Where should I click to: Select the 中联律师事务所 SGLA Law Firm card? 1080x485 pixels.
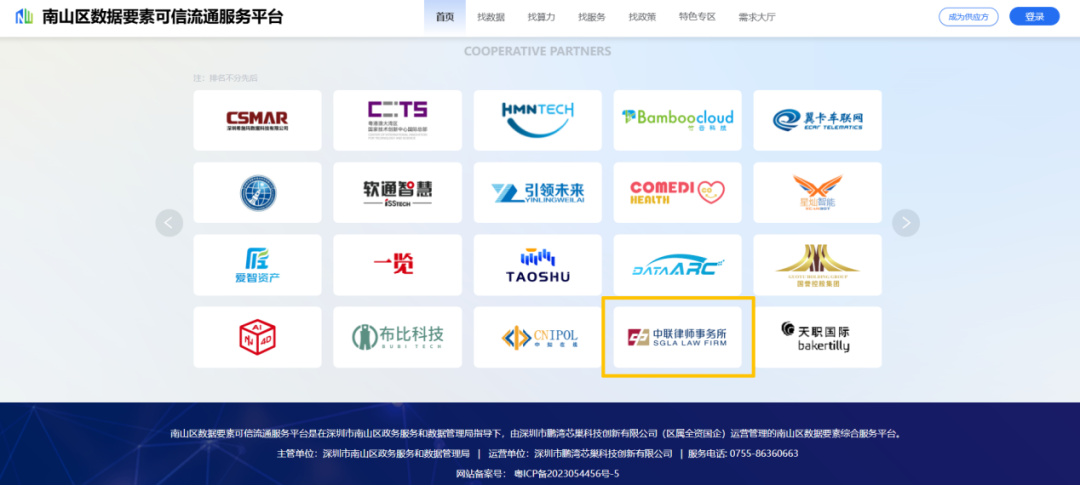(677, 337)
